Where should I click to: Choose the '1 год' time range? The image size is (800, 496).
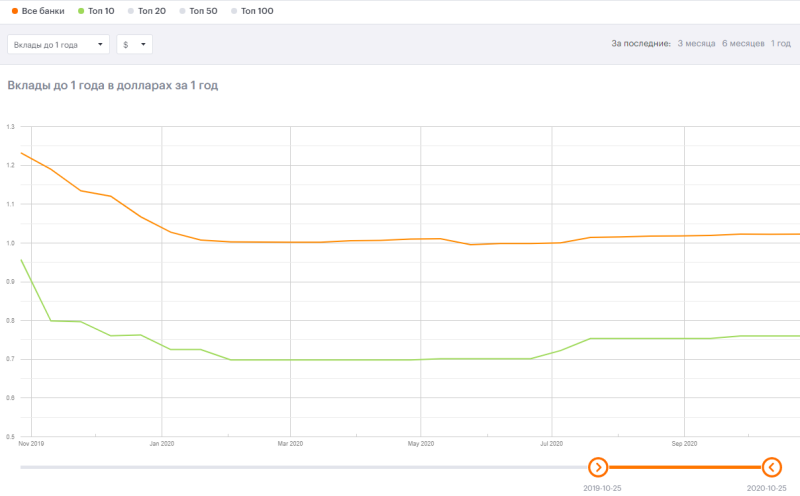780,44
